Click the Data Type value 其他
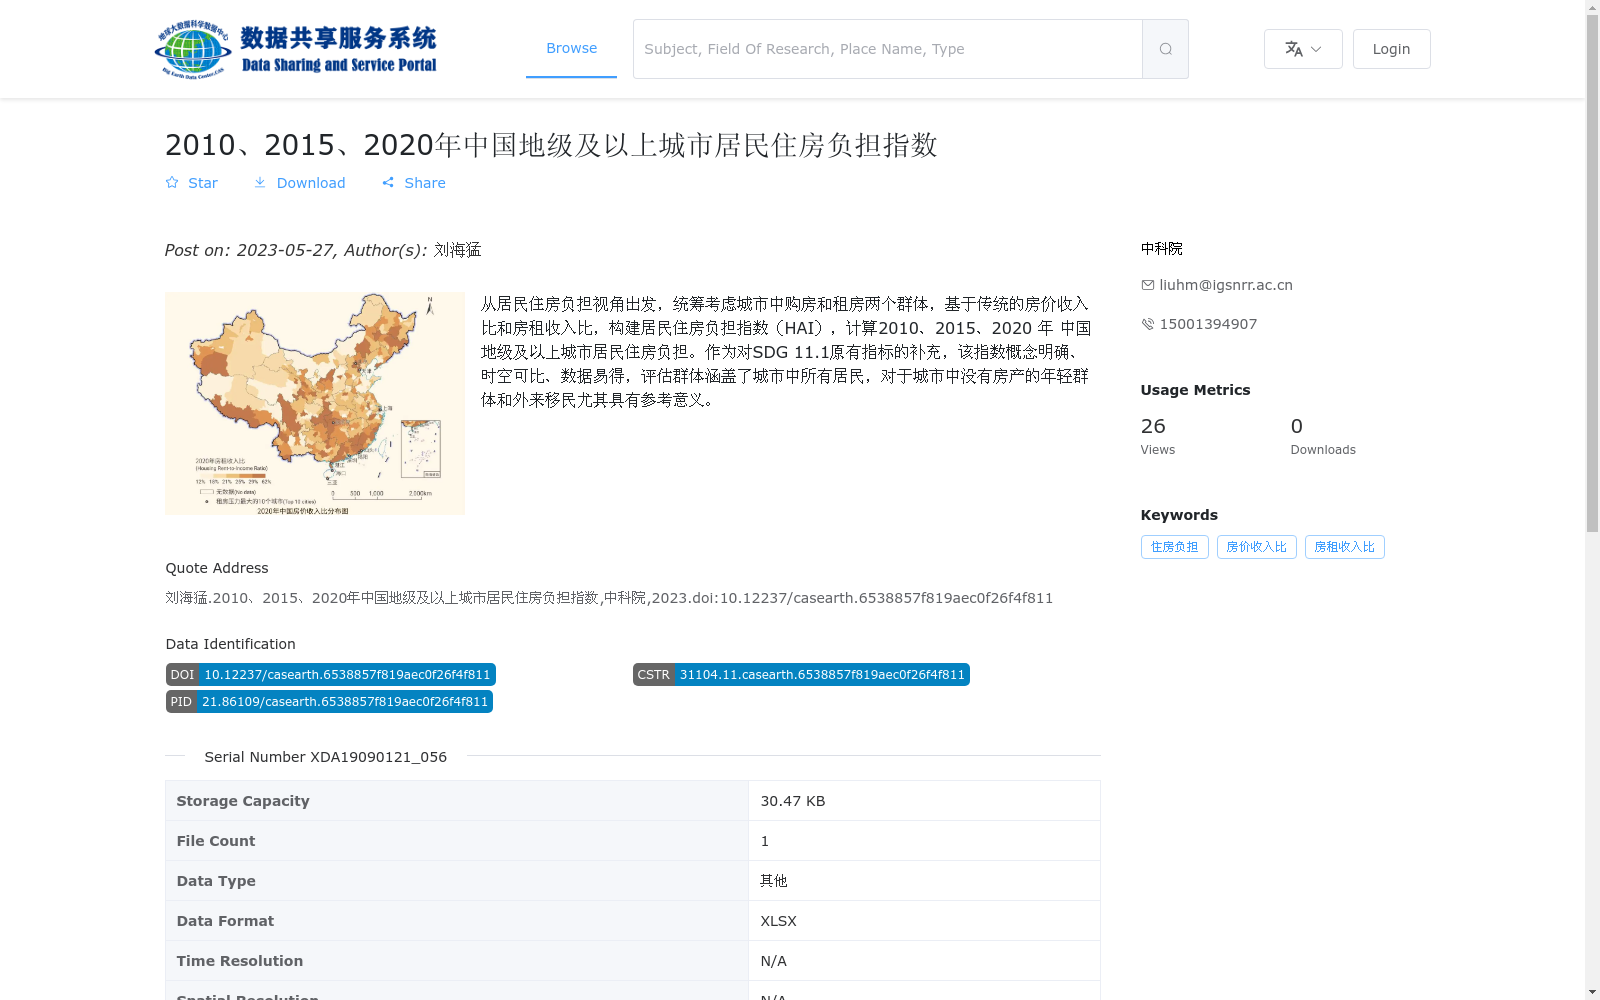 coord(774,881)
